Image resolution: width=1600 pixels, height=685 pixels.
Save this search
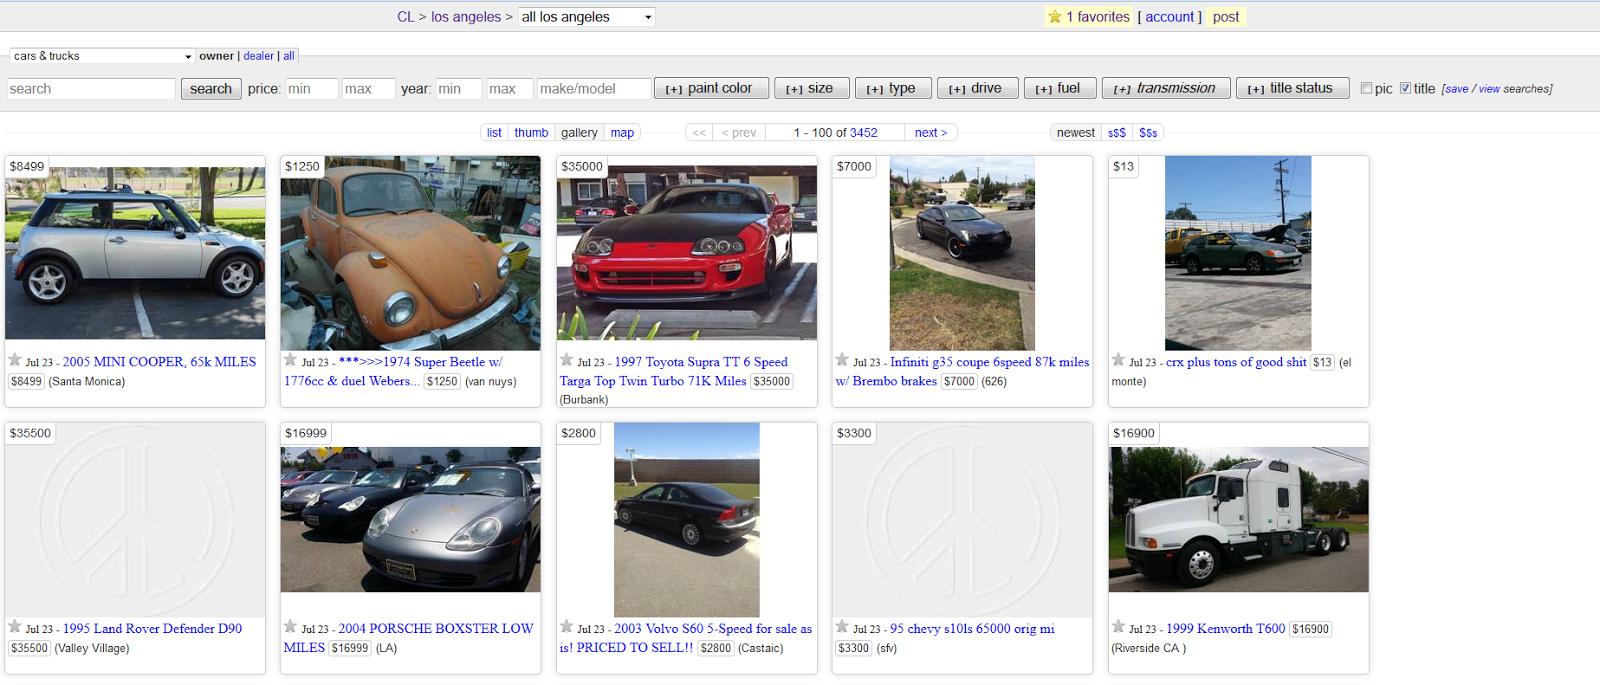[1457, 89]
